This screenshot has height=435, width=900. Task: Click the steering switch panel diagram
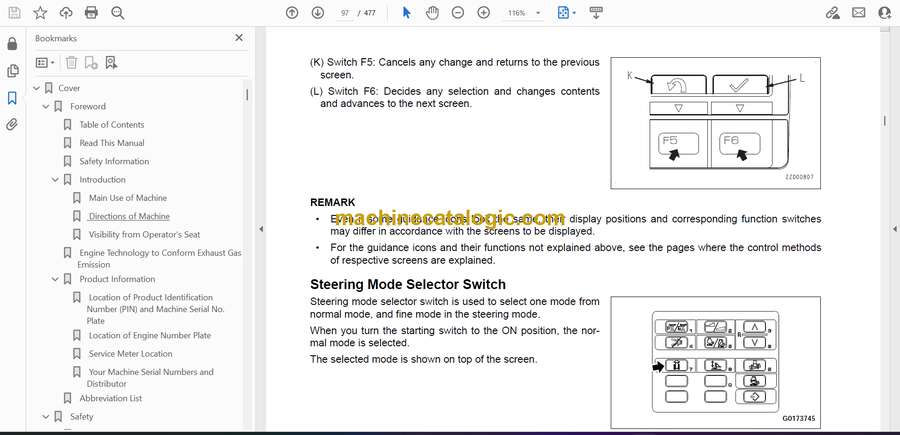715,362
